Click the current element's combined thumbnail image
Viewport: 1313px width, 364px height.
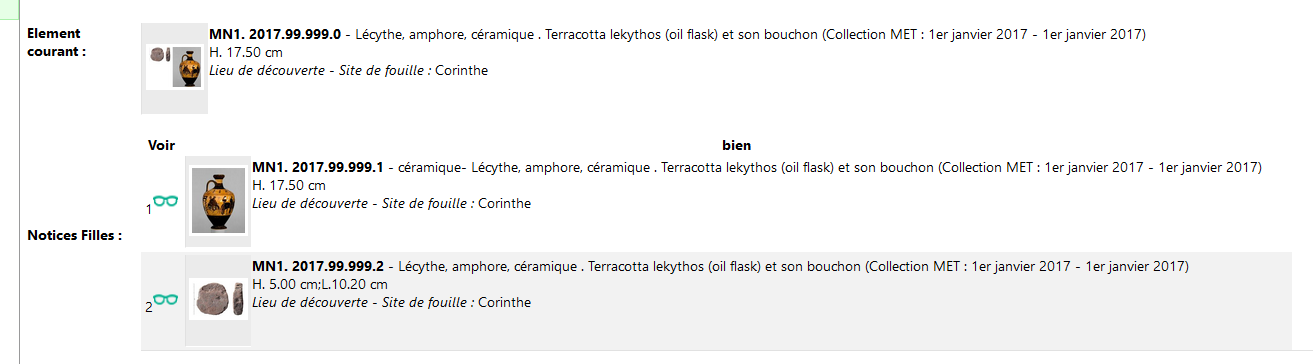coord(174,67)
